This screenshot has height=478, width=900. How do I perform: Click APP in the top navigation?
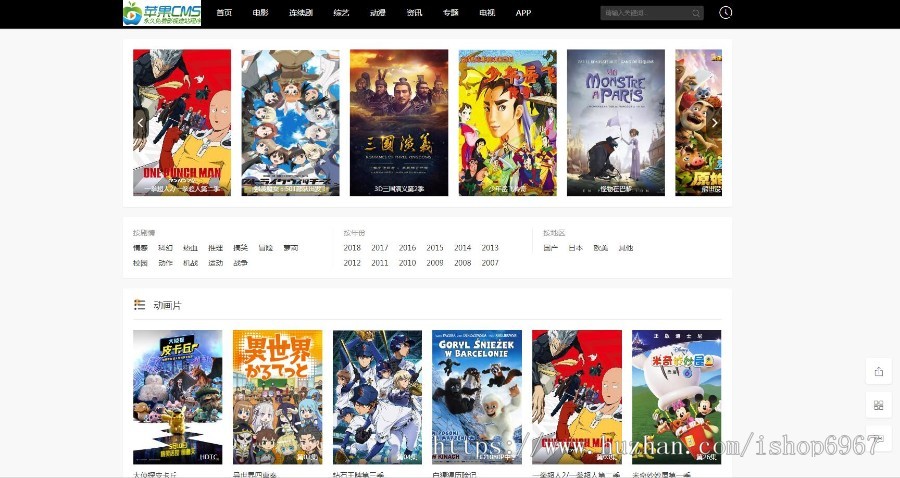[x=523, y=13]
